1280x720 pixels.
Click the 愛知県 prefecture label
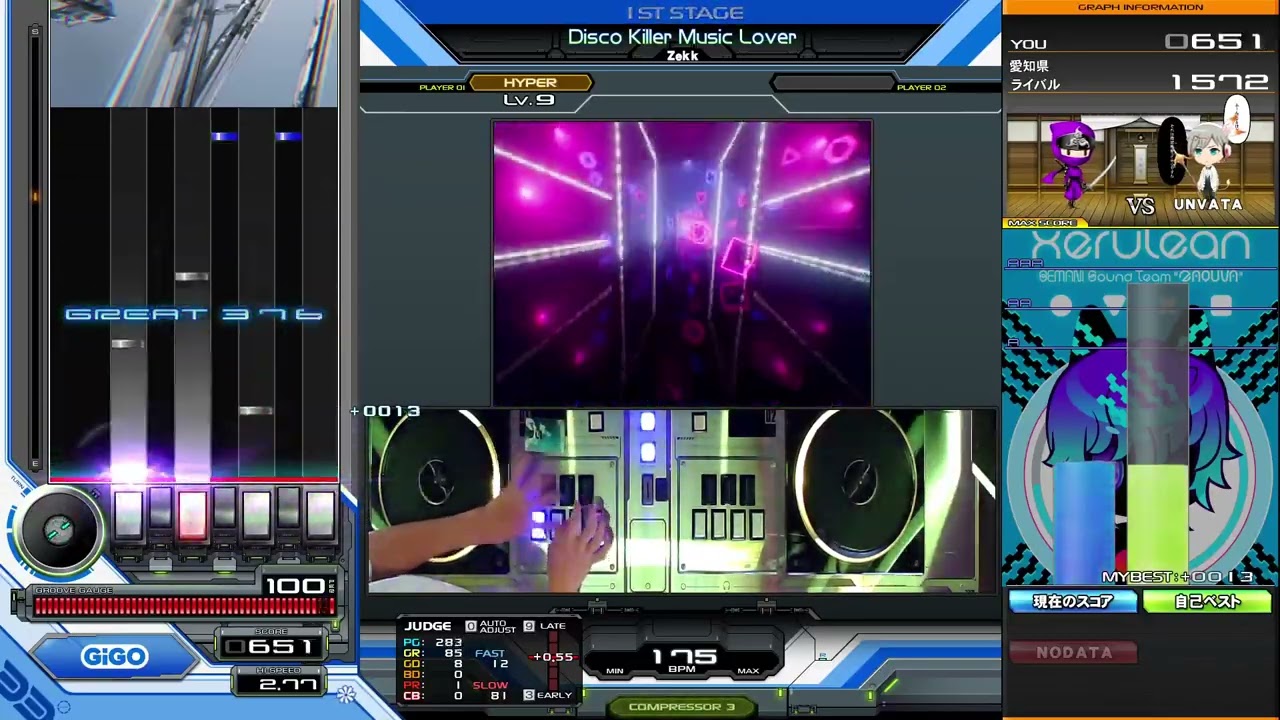pyautogui.click(x=1029, y=66)
